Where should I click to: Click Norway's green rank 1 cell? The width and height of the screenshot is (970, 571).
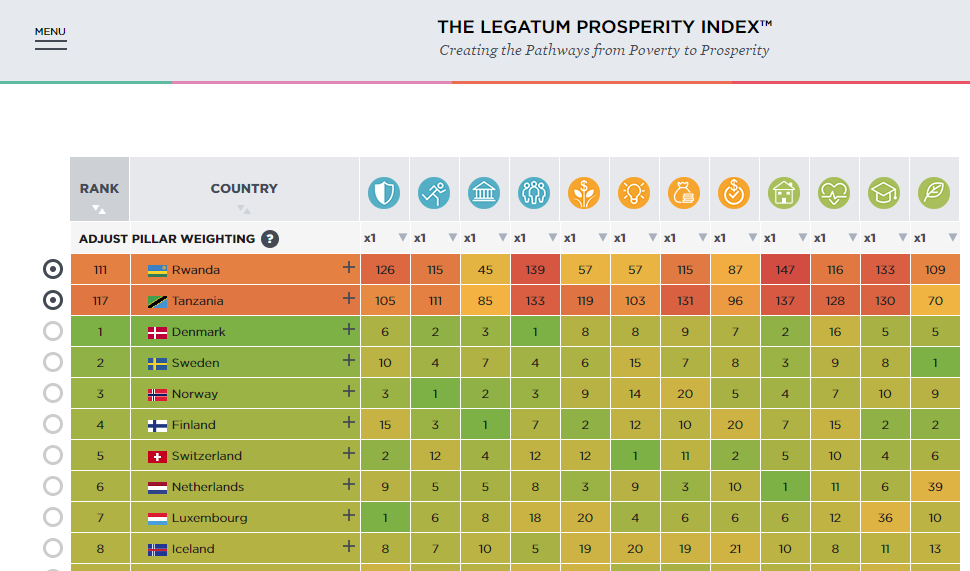[x=434, y=394]
